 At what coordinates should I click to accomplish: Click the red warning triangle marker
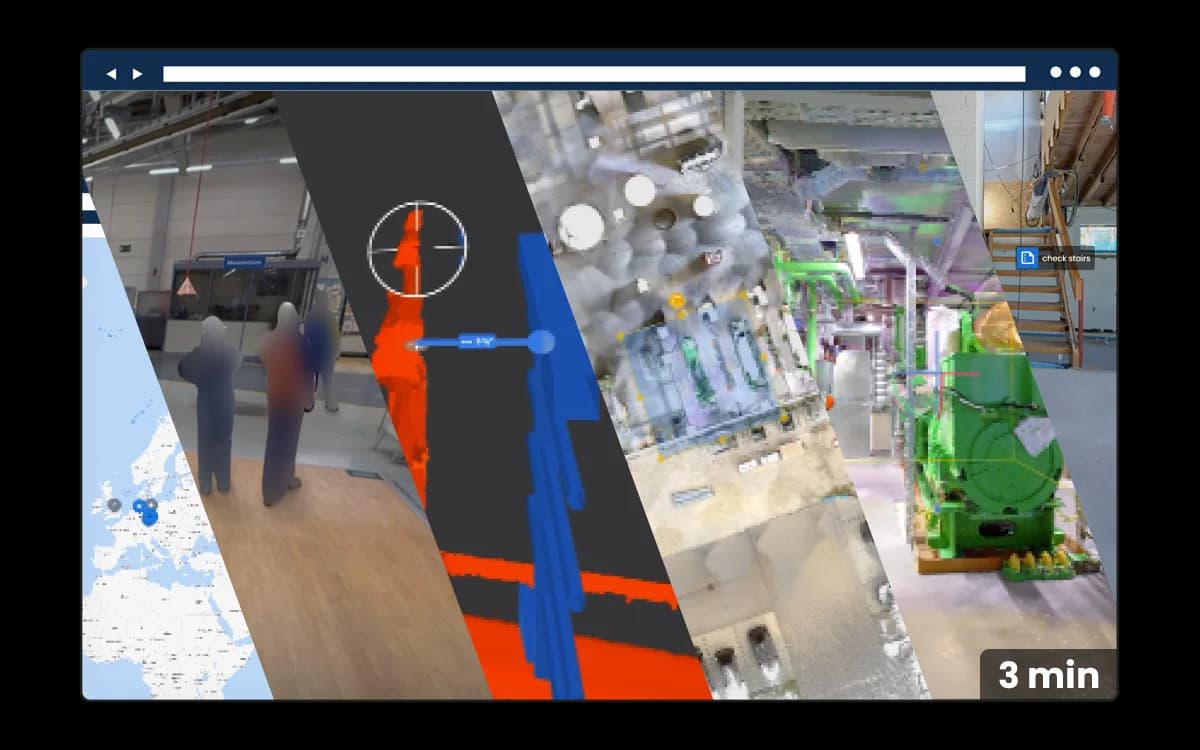[x=187, y=287]
